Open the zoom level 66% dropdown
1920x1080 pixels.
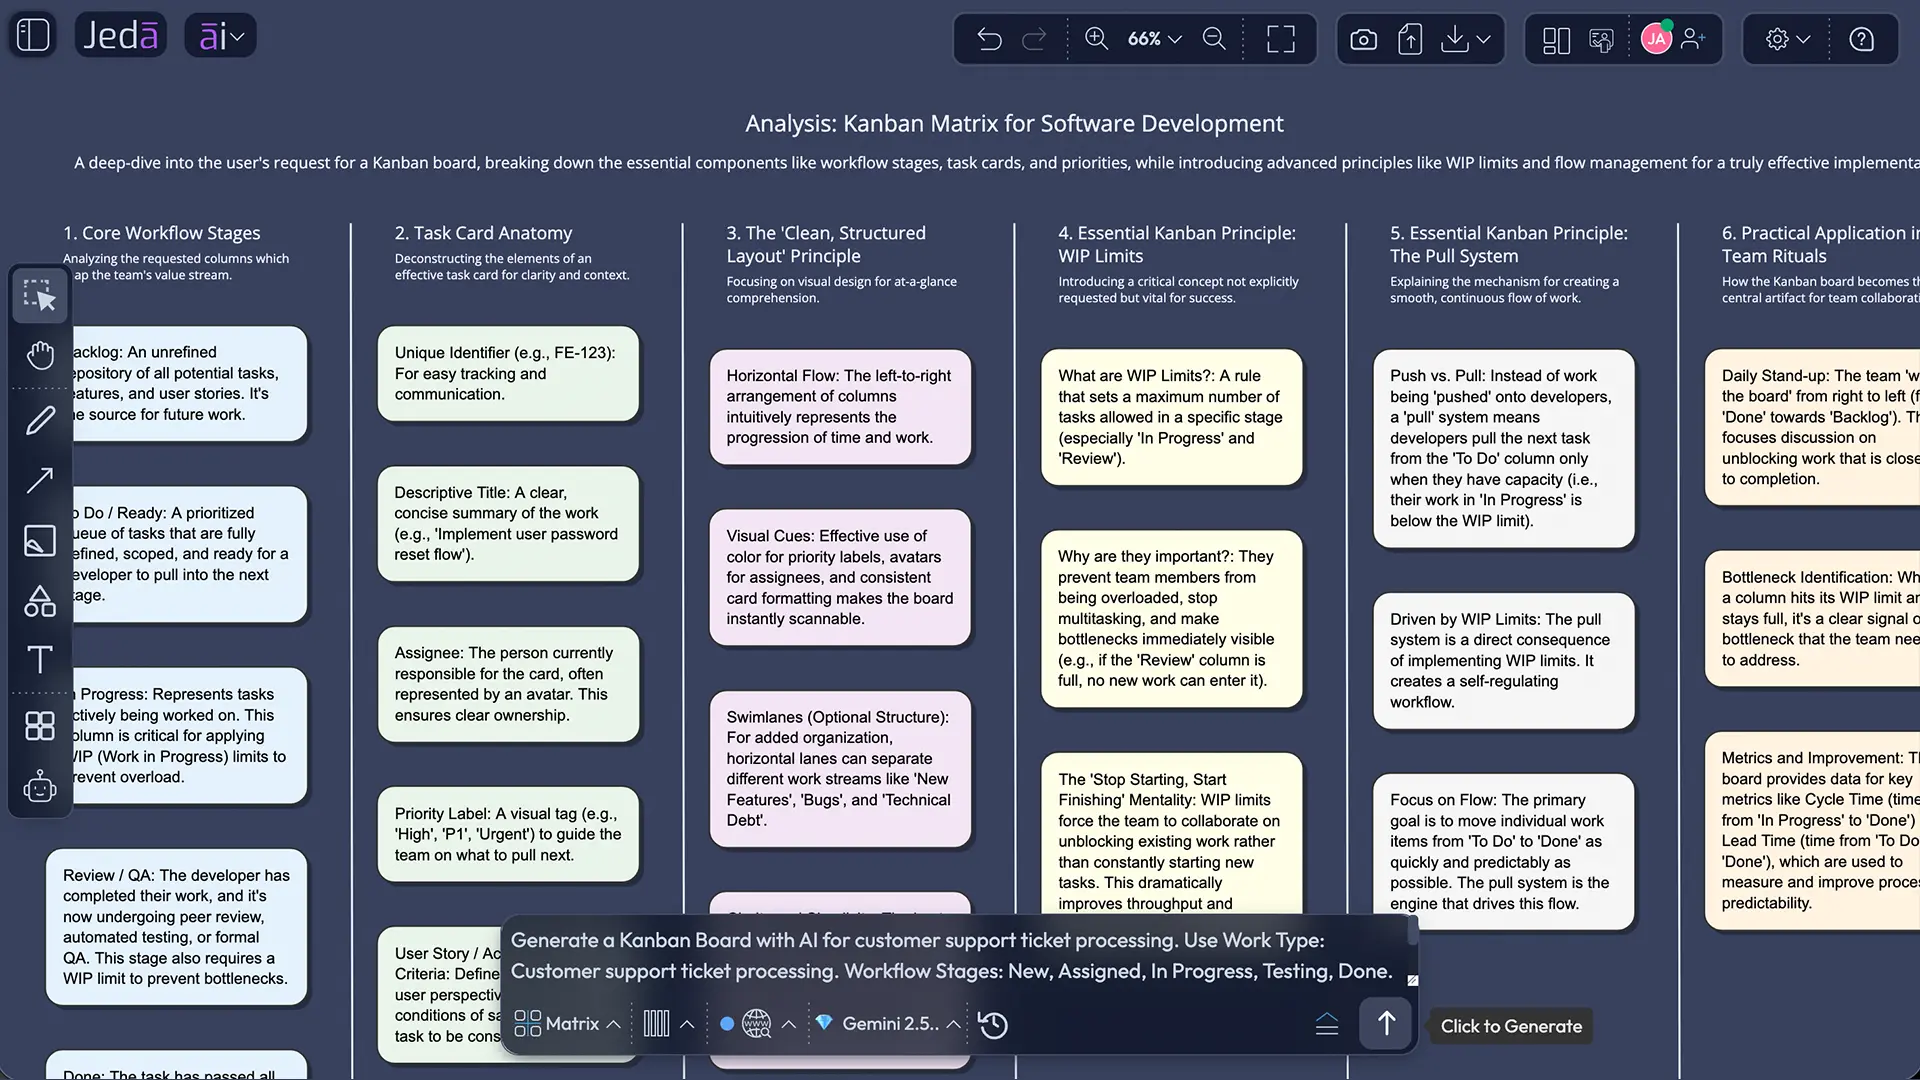[1154, 39]
